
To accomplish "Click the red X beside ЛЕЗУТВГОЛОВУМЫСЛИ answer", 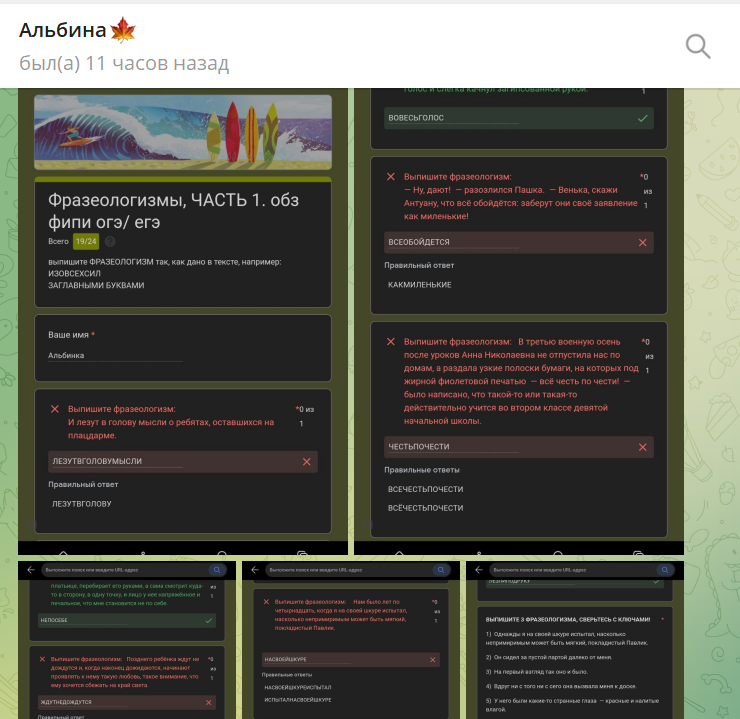I will pyautogui.click(x=307, y=461).
